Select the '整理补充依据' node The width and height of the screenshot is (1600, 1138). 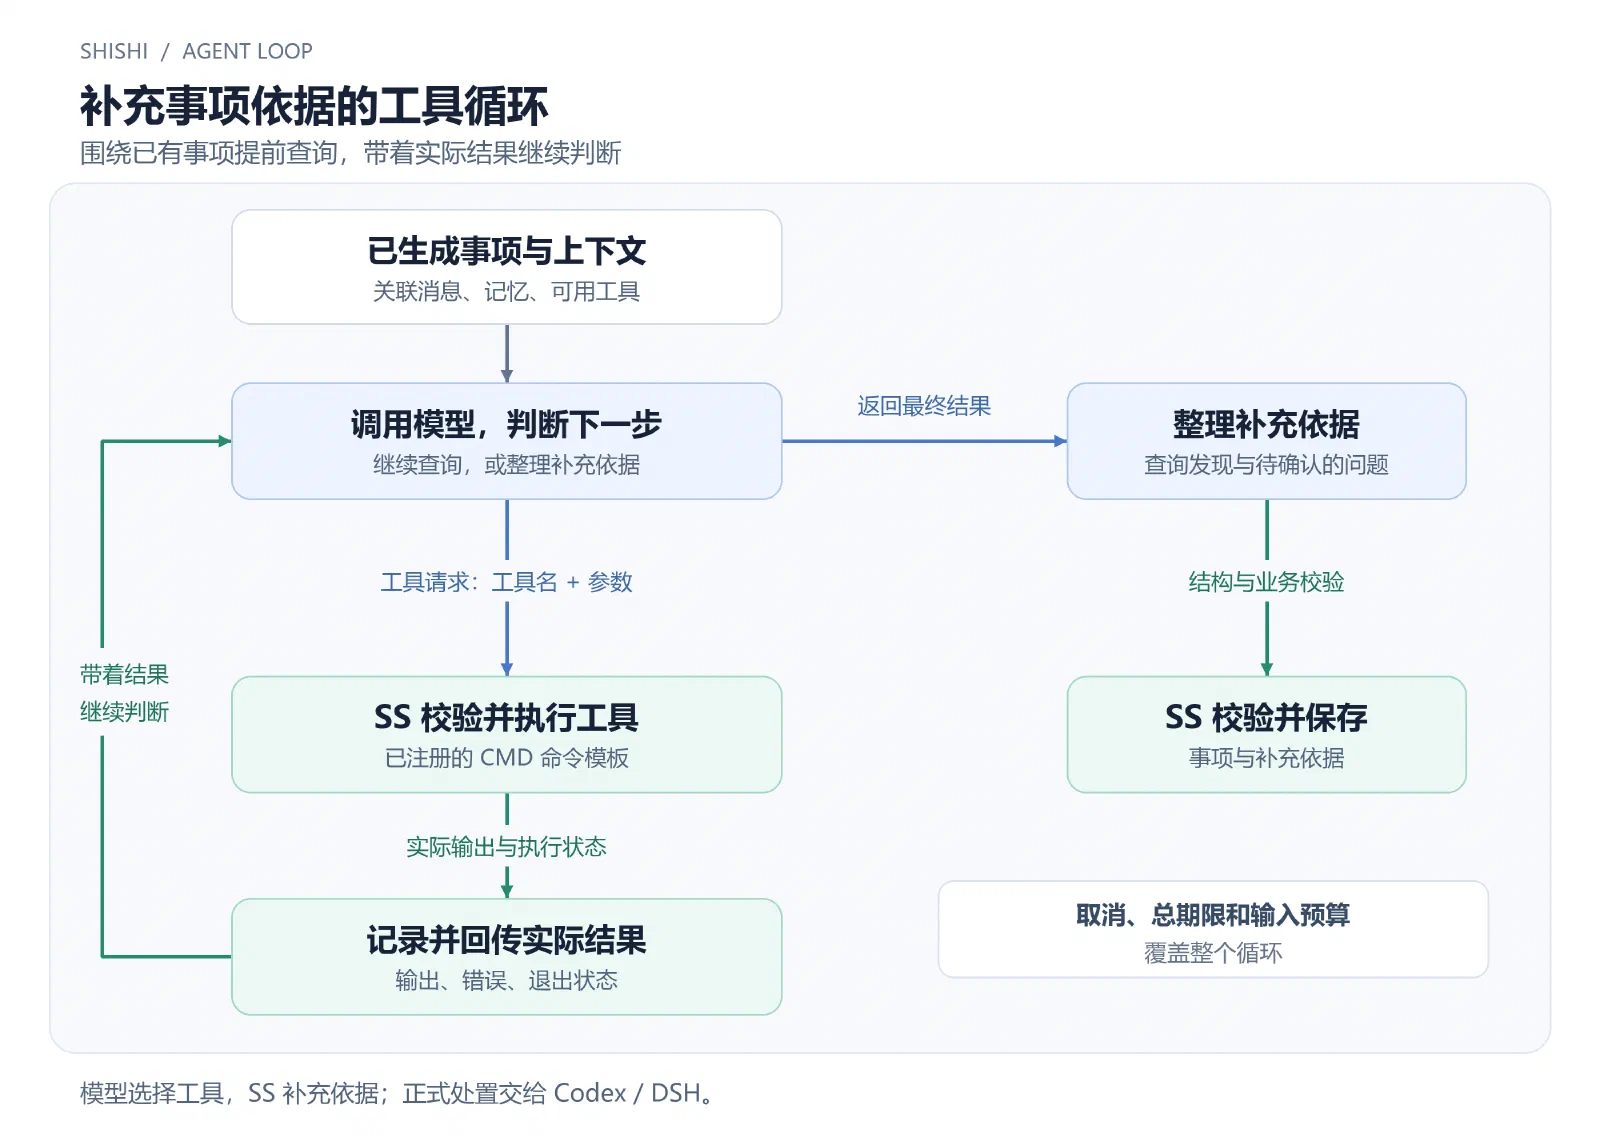click(x=1267, y=441)
